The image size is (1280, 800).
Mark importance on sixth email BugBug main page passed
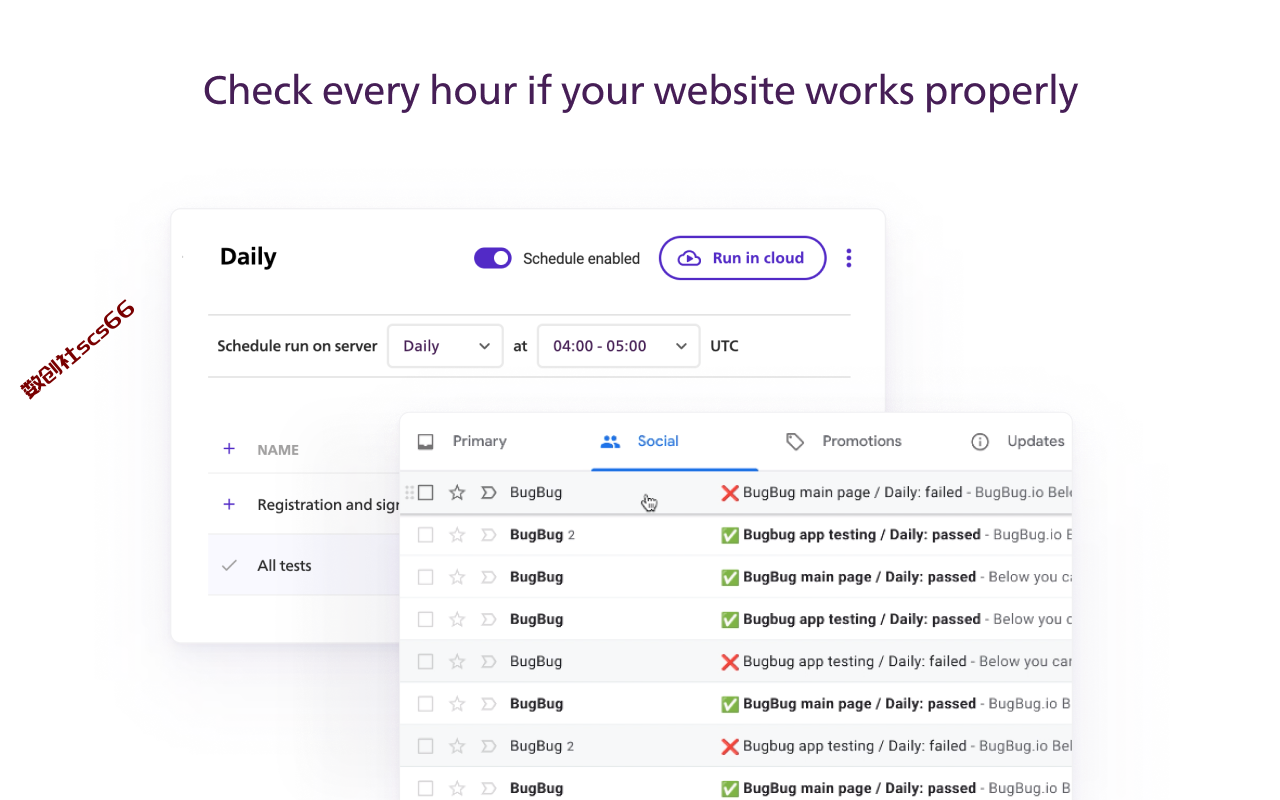pos(489,704)
